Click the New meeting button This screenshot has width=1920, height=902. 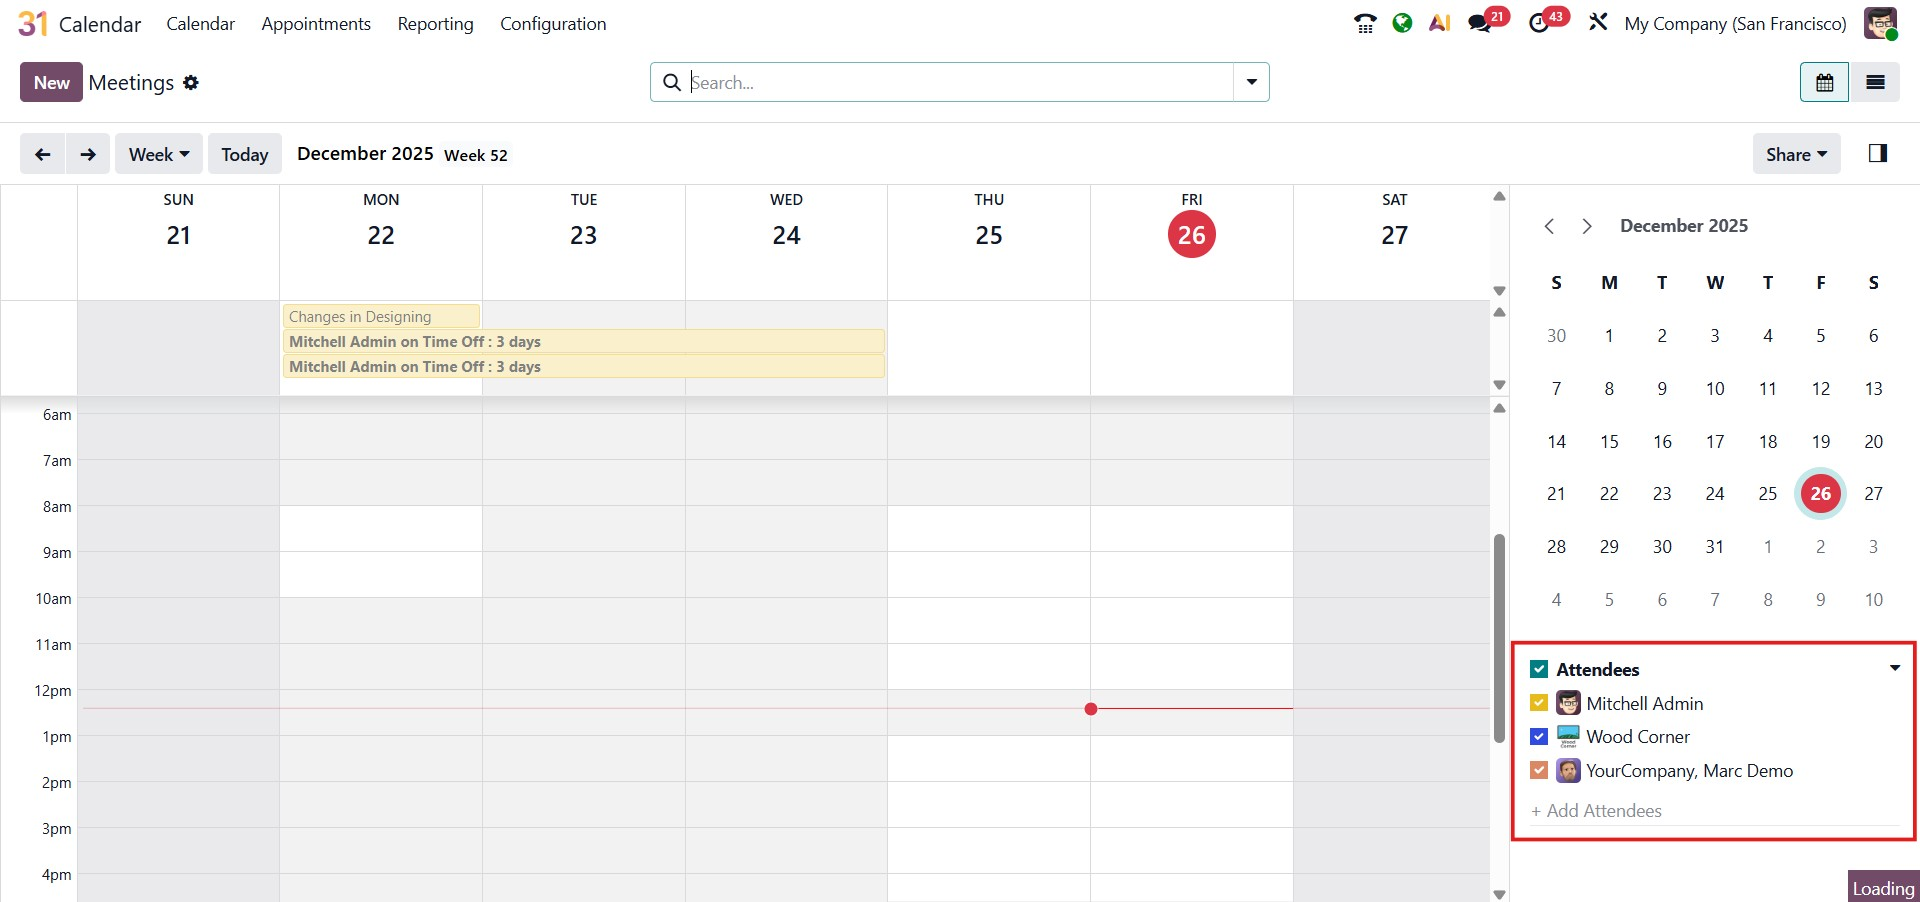pos(51,82)
